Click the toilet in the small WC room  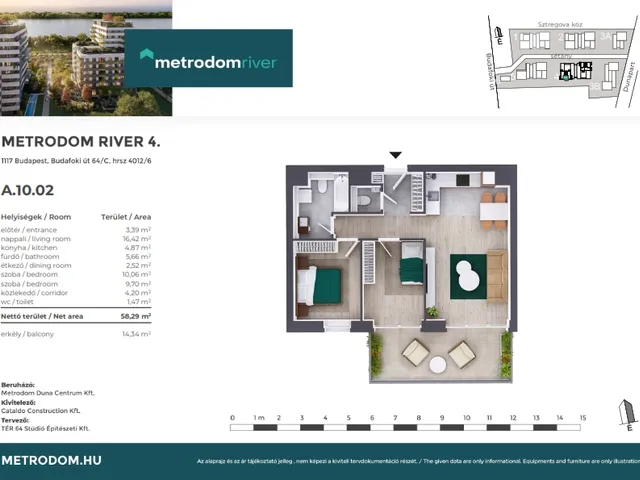pos(365,201)
